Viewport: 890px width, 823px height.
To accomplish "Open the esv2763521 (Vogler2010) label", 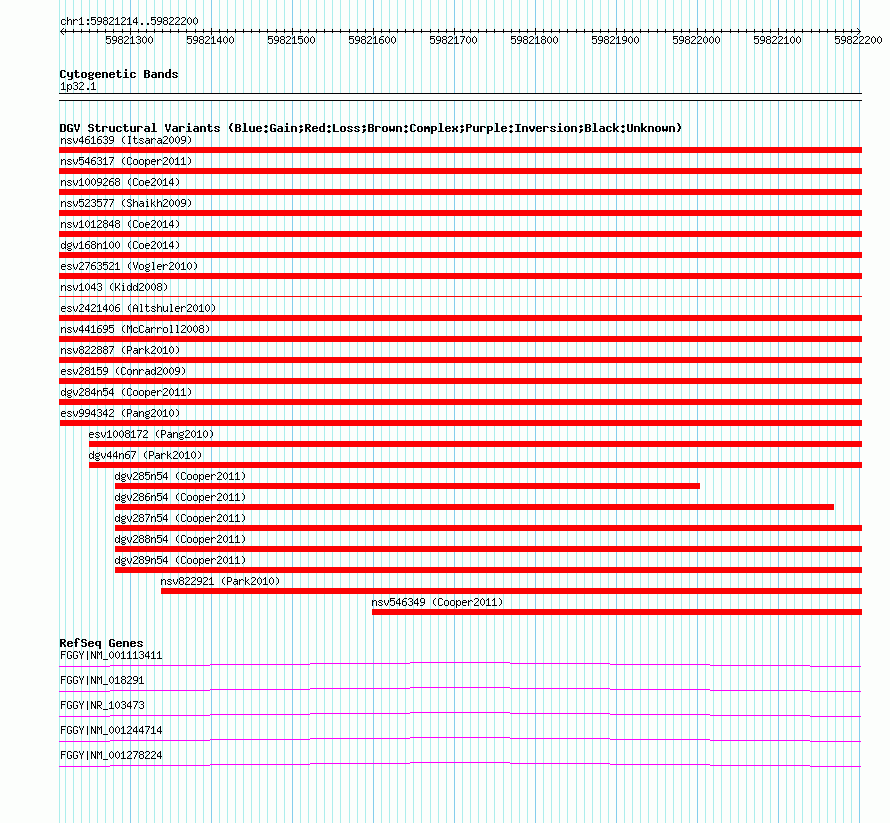I will 129,266.
